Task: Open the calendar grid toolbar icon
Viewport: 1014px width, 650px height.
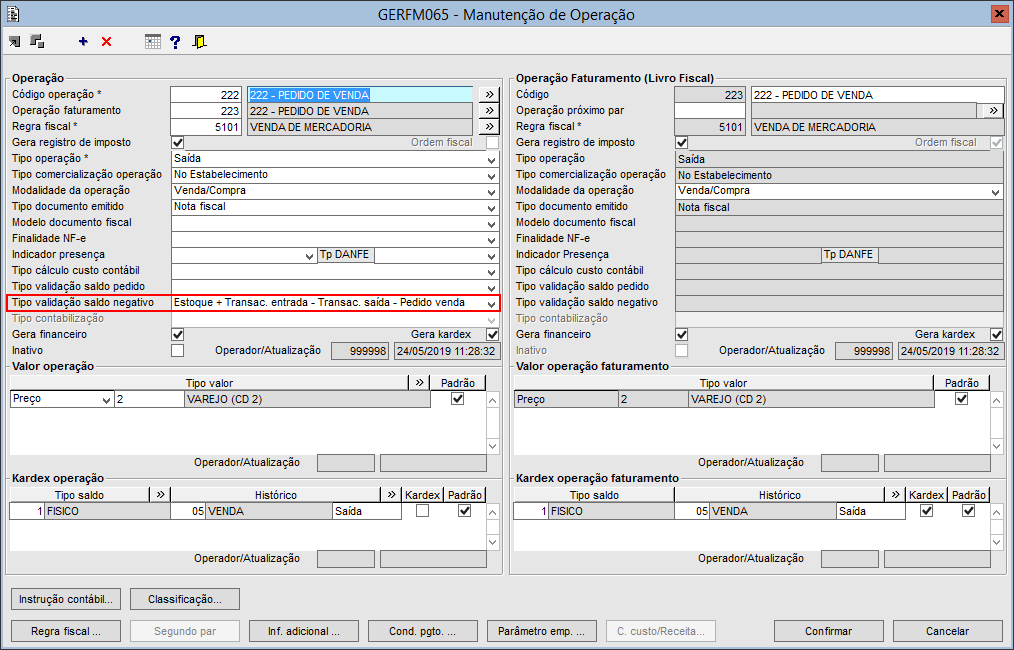Action: [x=153, y=42]
